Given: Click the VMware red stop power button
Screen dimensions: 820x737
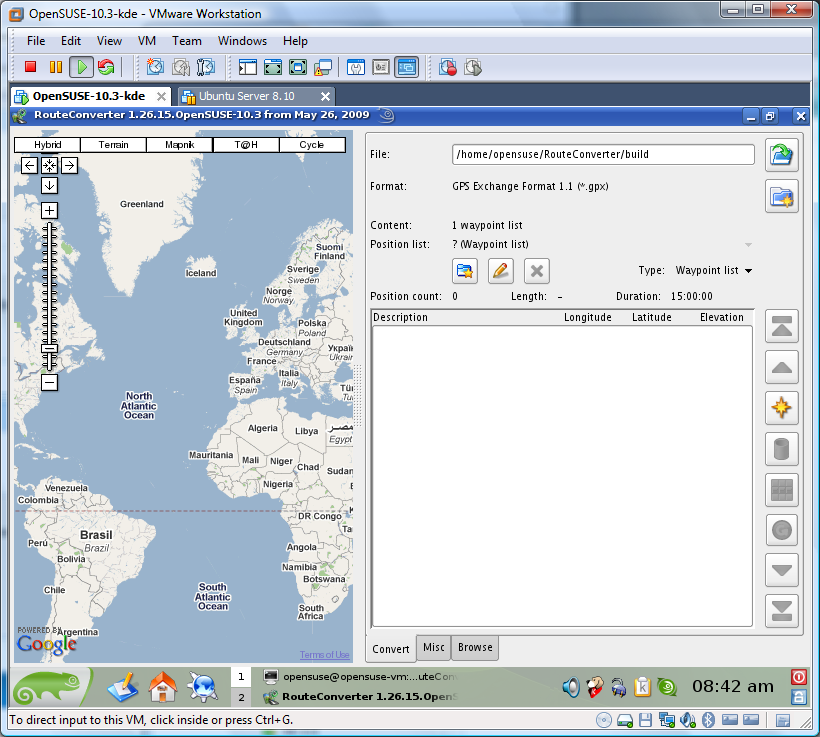Looking at the screenshot, I should (x=30, y=67).
